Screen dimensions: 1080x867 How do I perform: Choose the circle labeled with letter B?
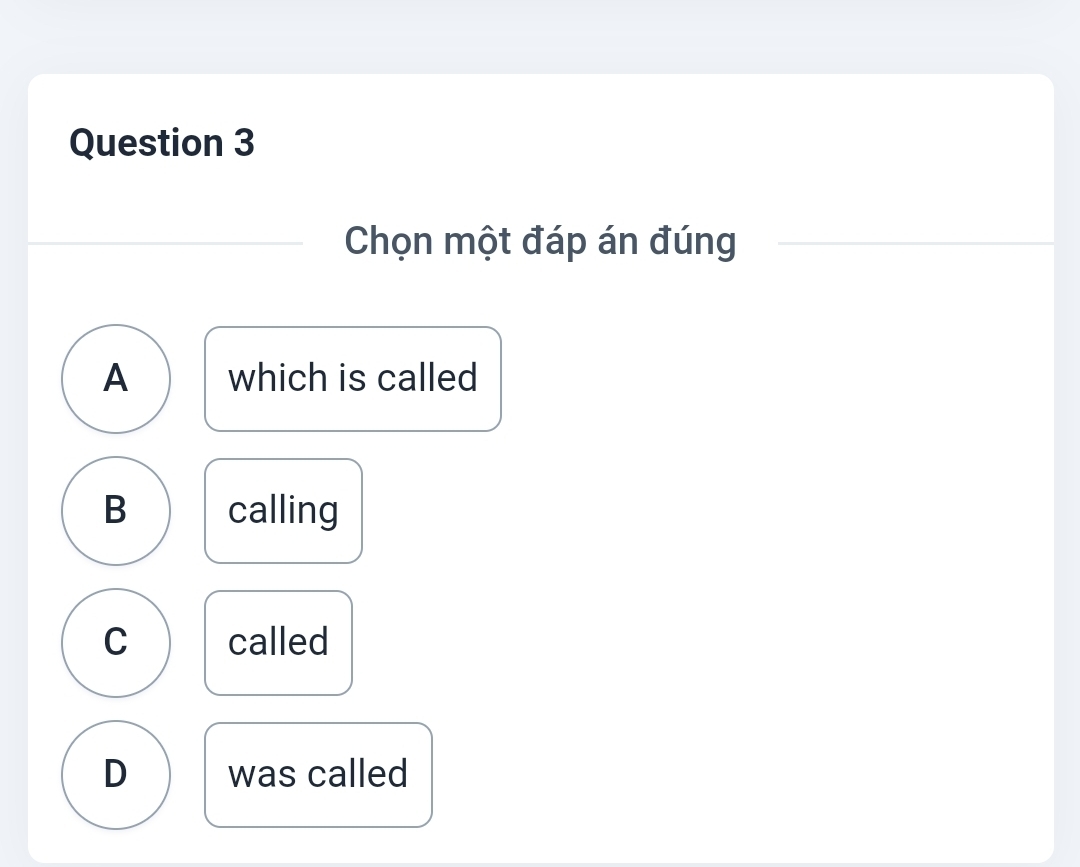coord(116,511)
